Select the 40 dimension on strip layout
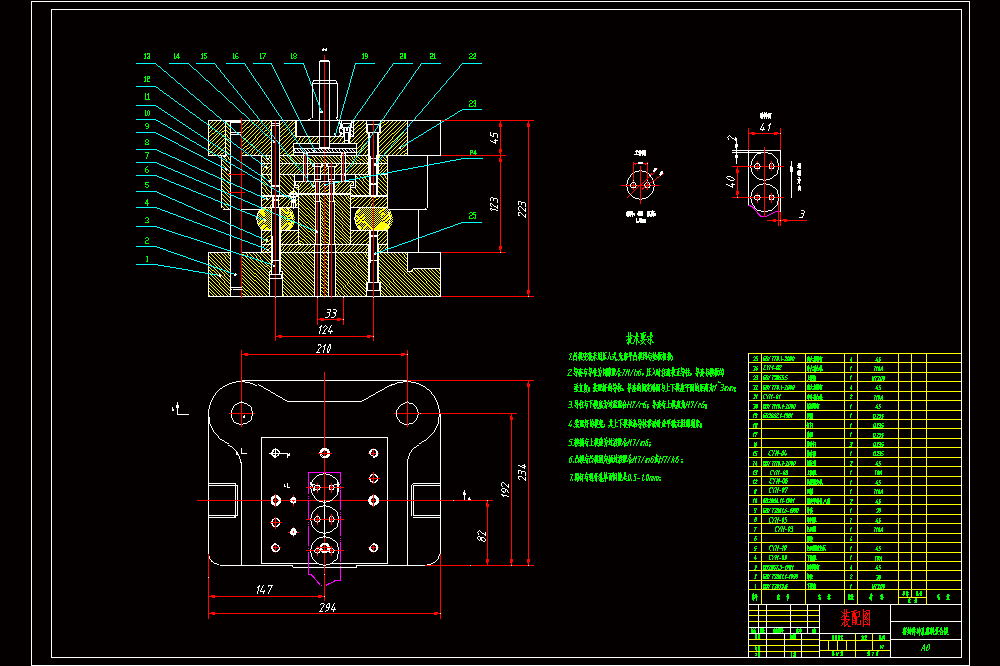Image resolution: width=1000 pixels, height=666 pixels. pyautogui.click(x=731, y=182)
